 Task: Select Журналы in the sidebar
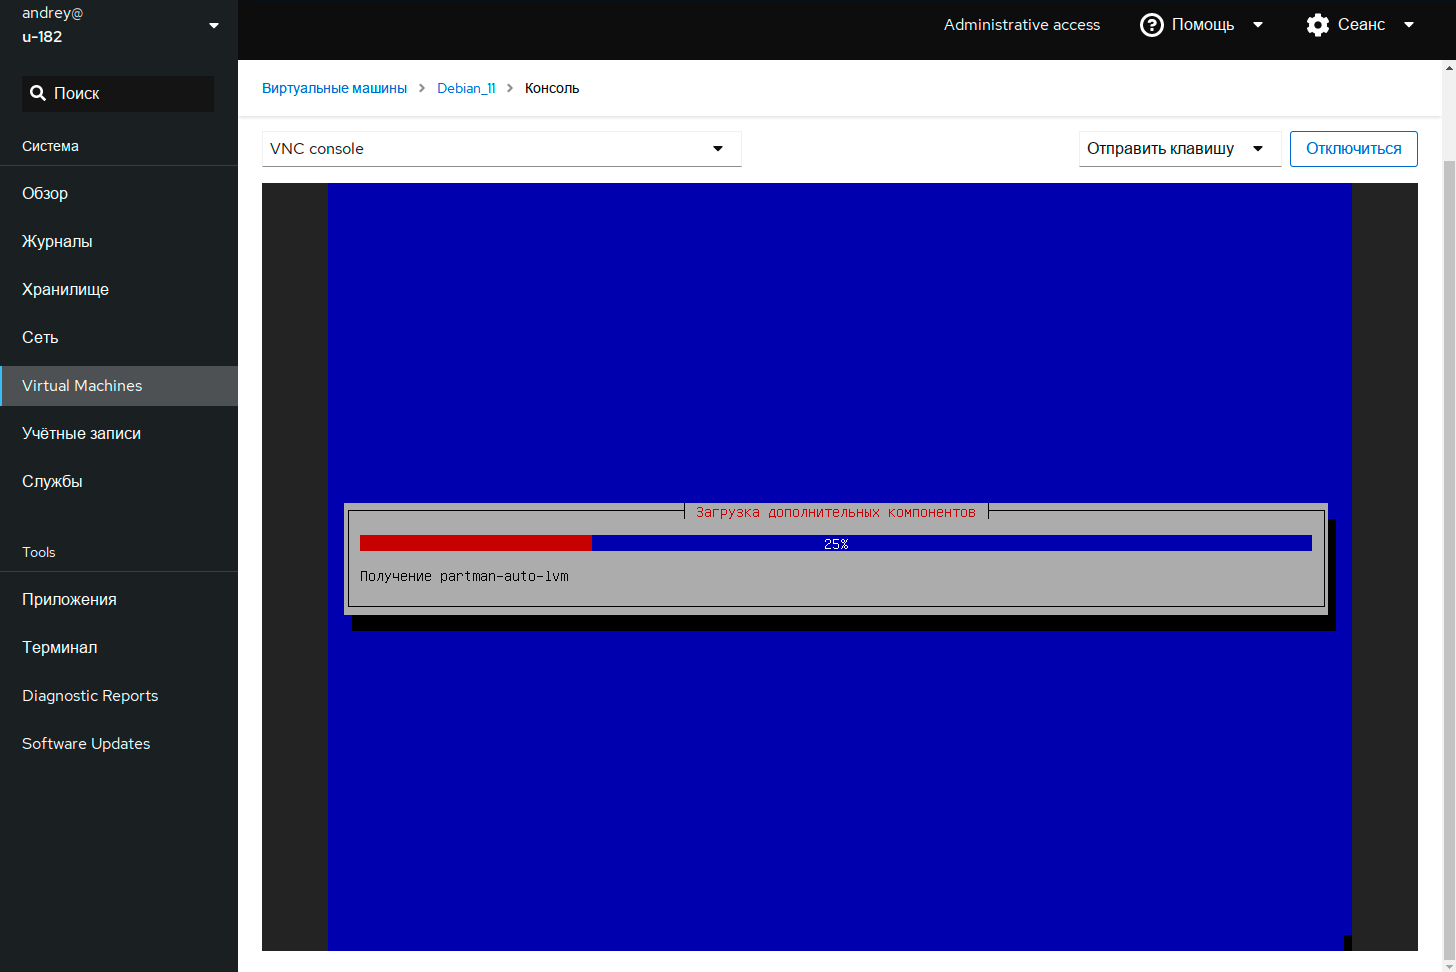pyautogui.click(x=57, y=241)
